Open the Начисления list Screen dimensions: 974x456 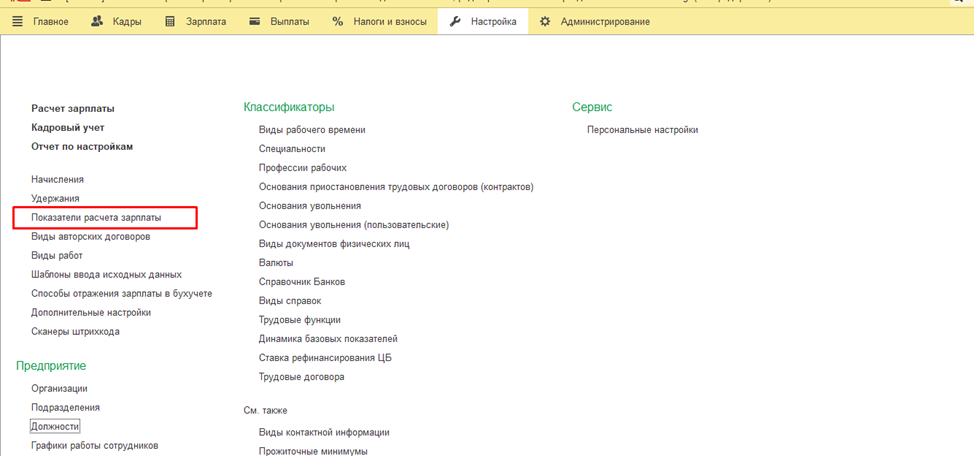click(58, 179)
